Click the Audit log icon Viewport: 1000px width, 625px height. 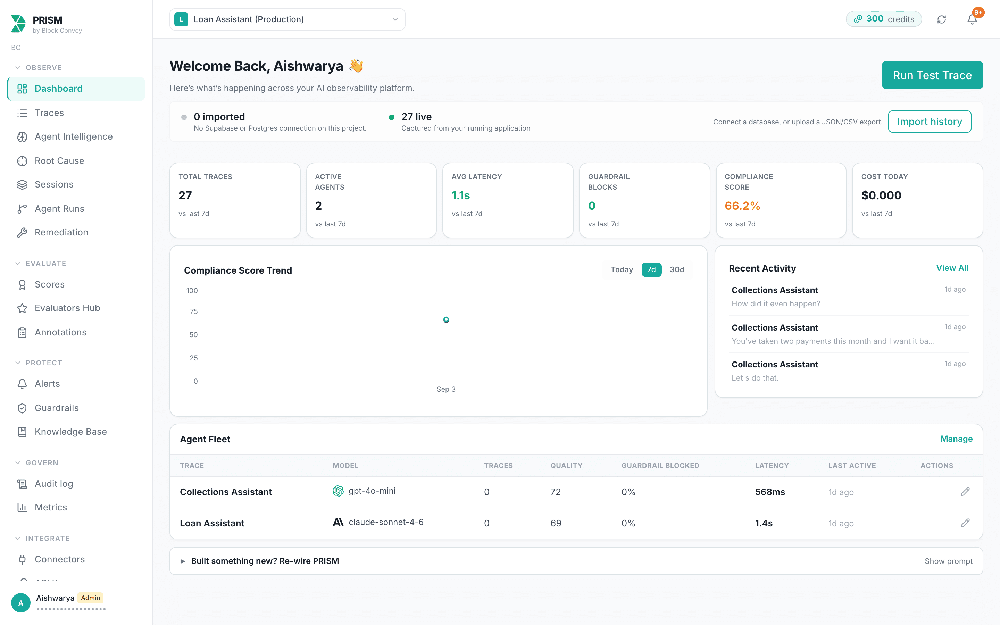pyautogui.click(x=22, y=484)
